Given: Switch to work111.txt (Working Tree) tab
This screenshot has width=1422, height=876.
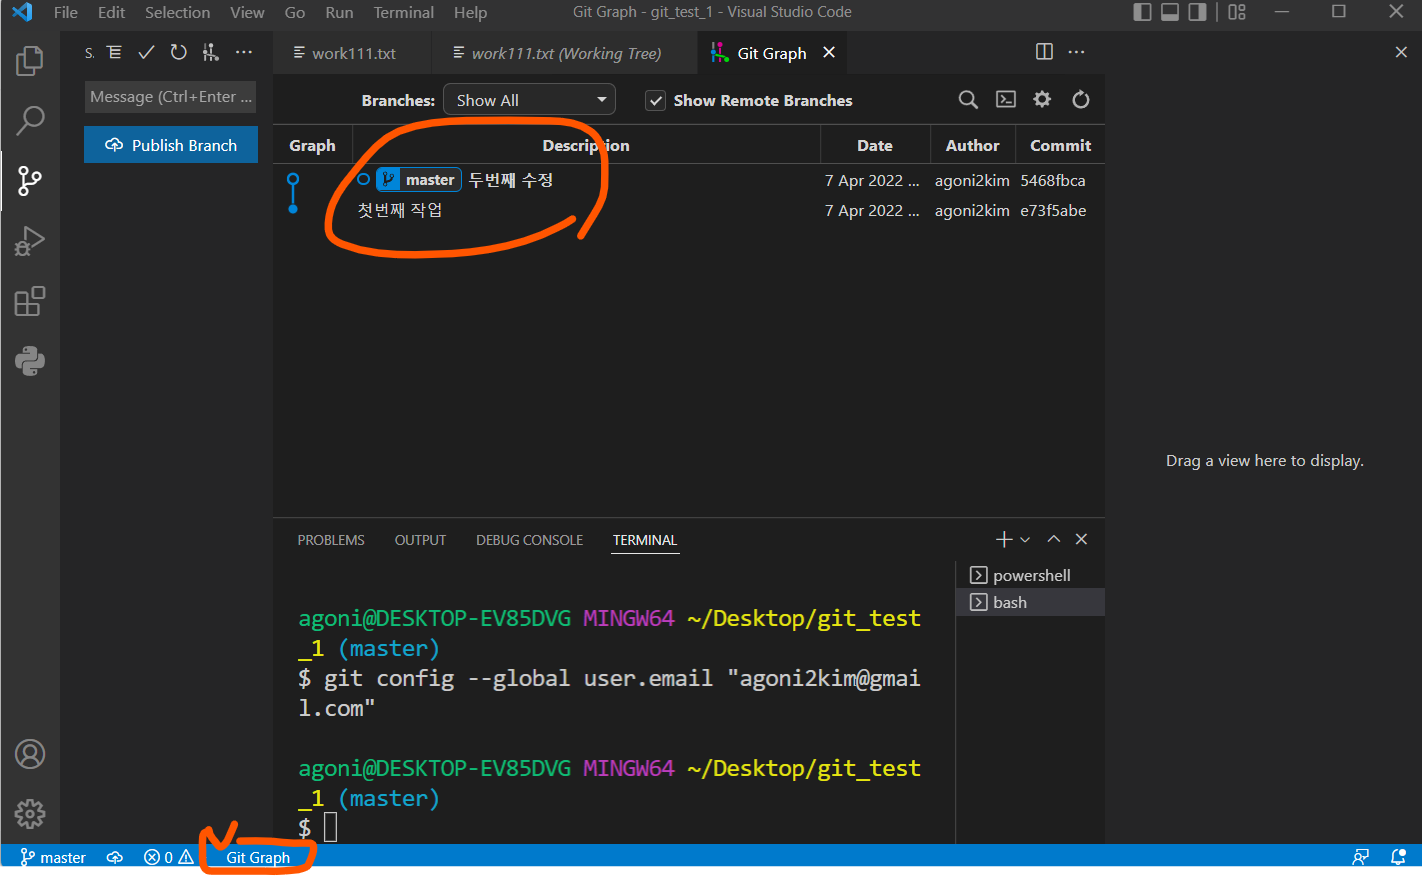Looking at the screenshot, I should click(x=565, y=53).
